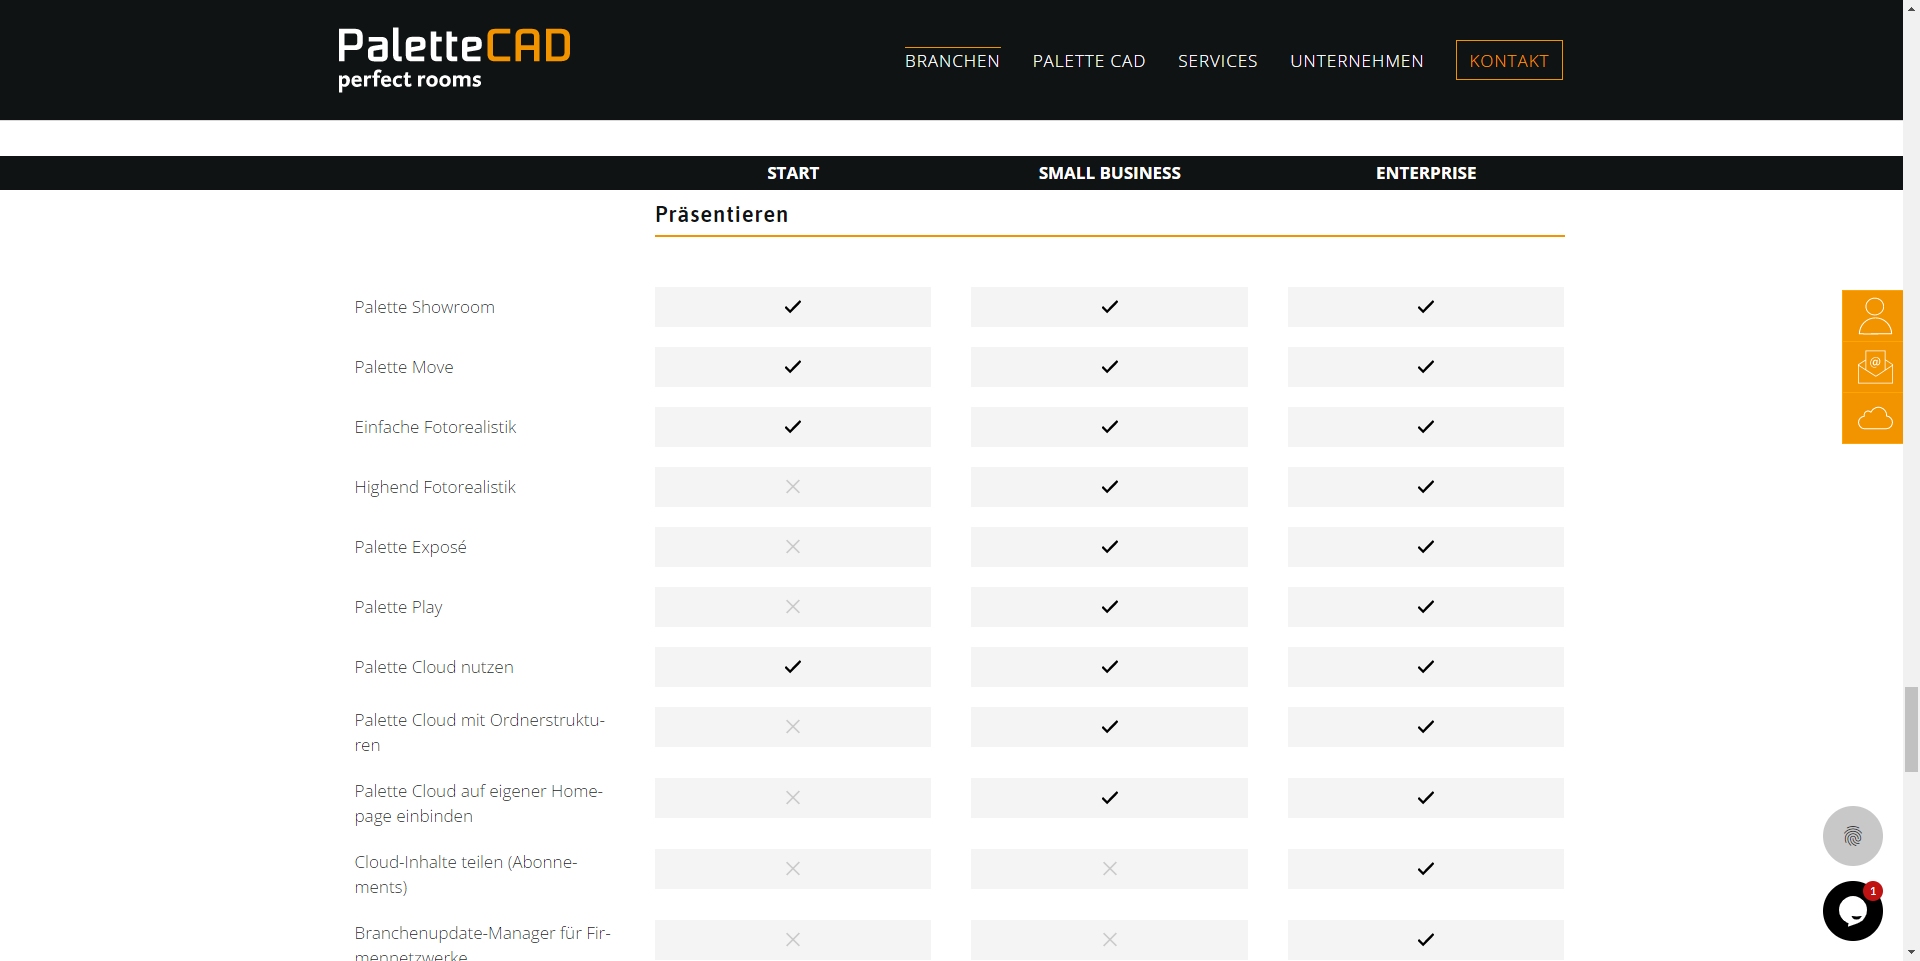Click the scrollbar down arrow
The image size is (1920, 961).
1911,952
